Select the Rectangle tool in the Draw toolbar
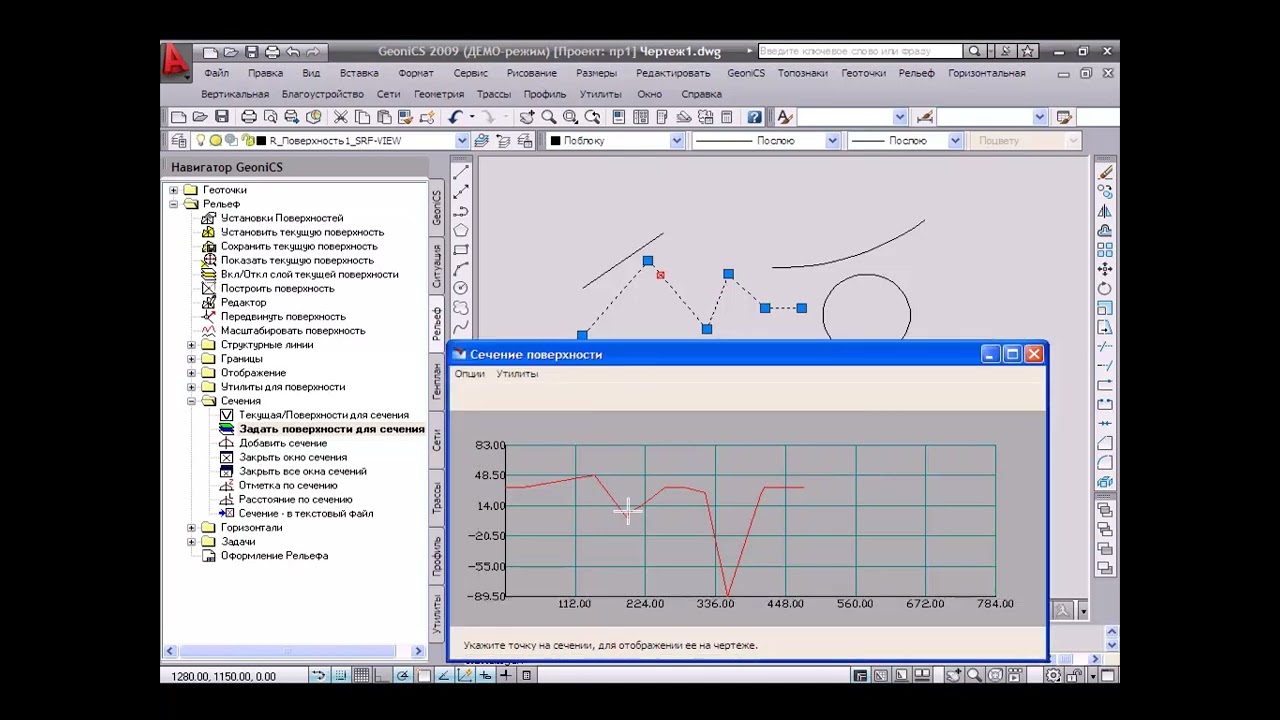Image resolution: width=1280 pixels, height=720 pixels. tap(461, 250)
